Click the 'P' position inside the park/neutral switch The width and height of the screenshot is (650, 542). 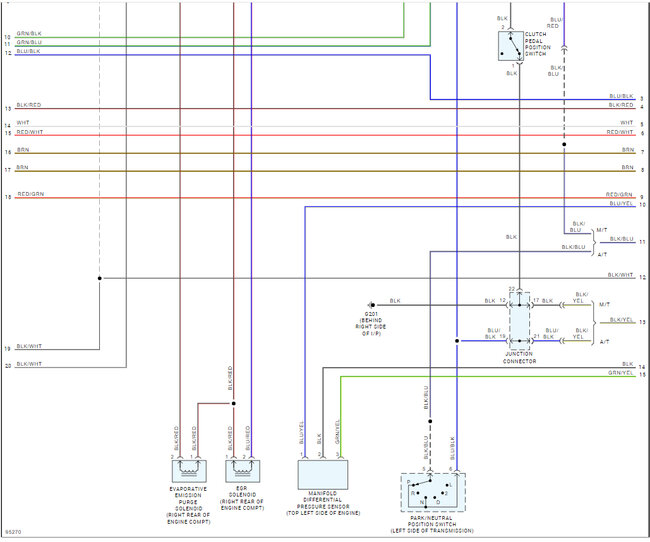[409, 482]
